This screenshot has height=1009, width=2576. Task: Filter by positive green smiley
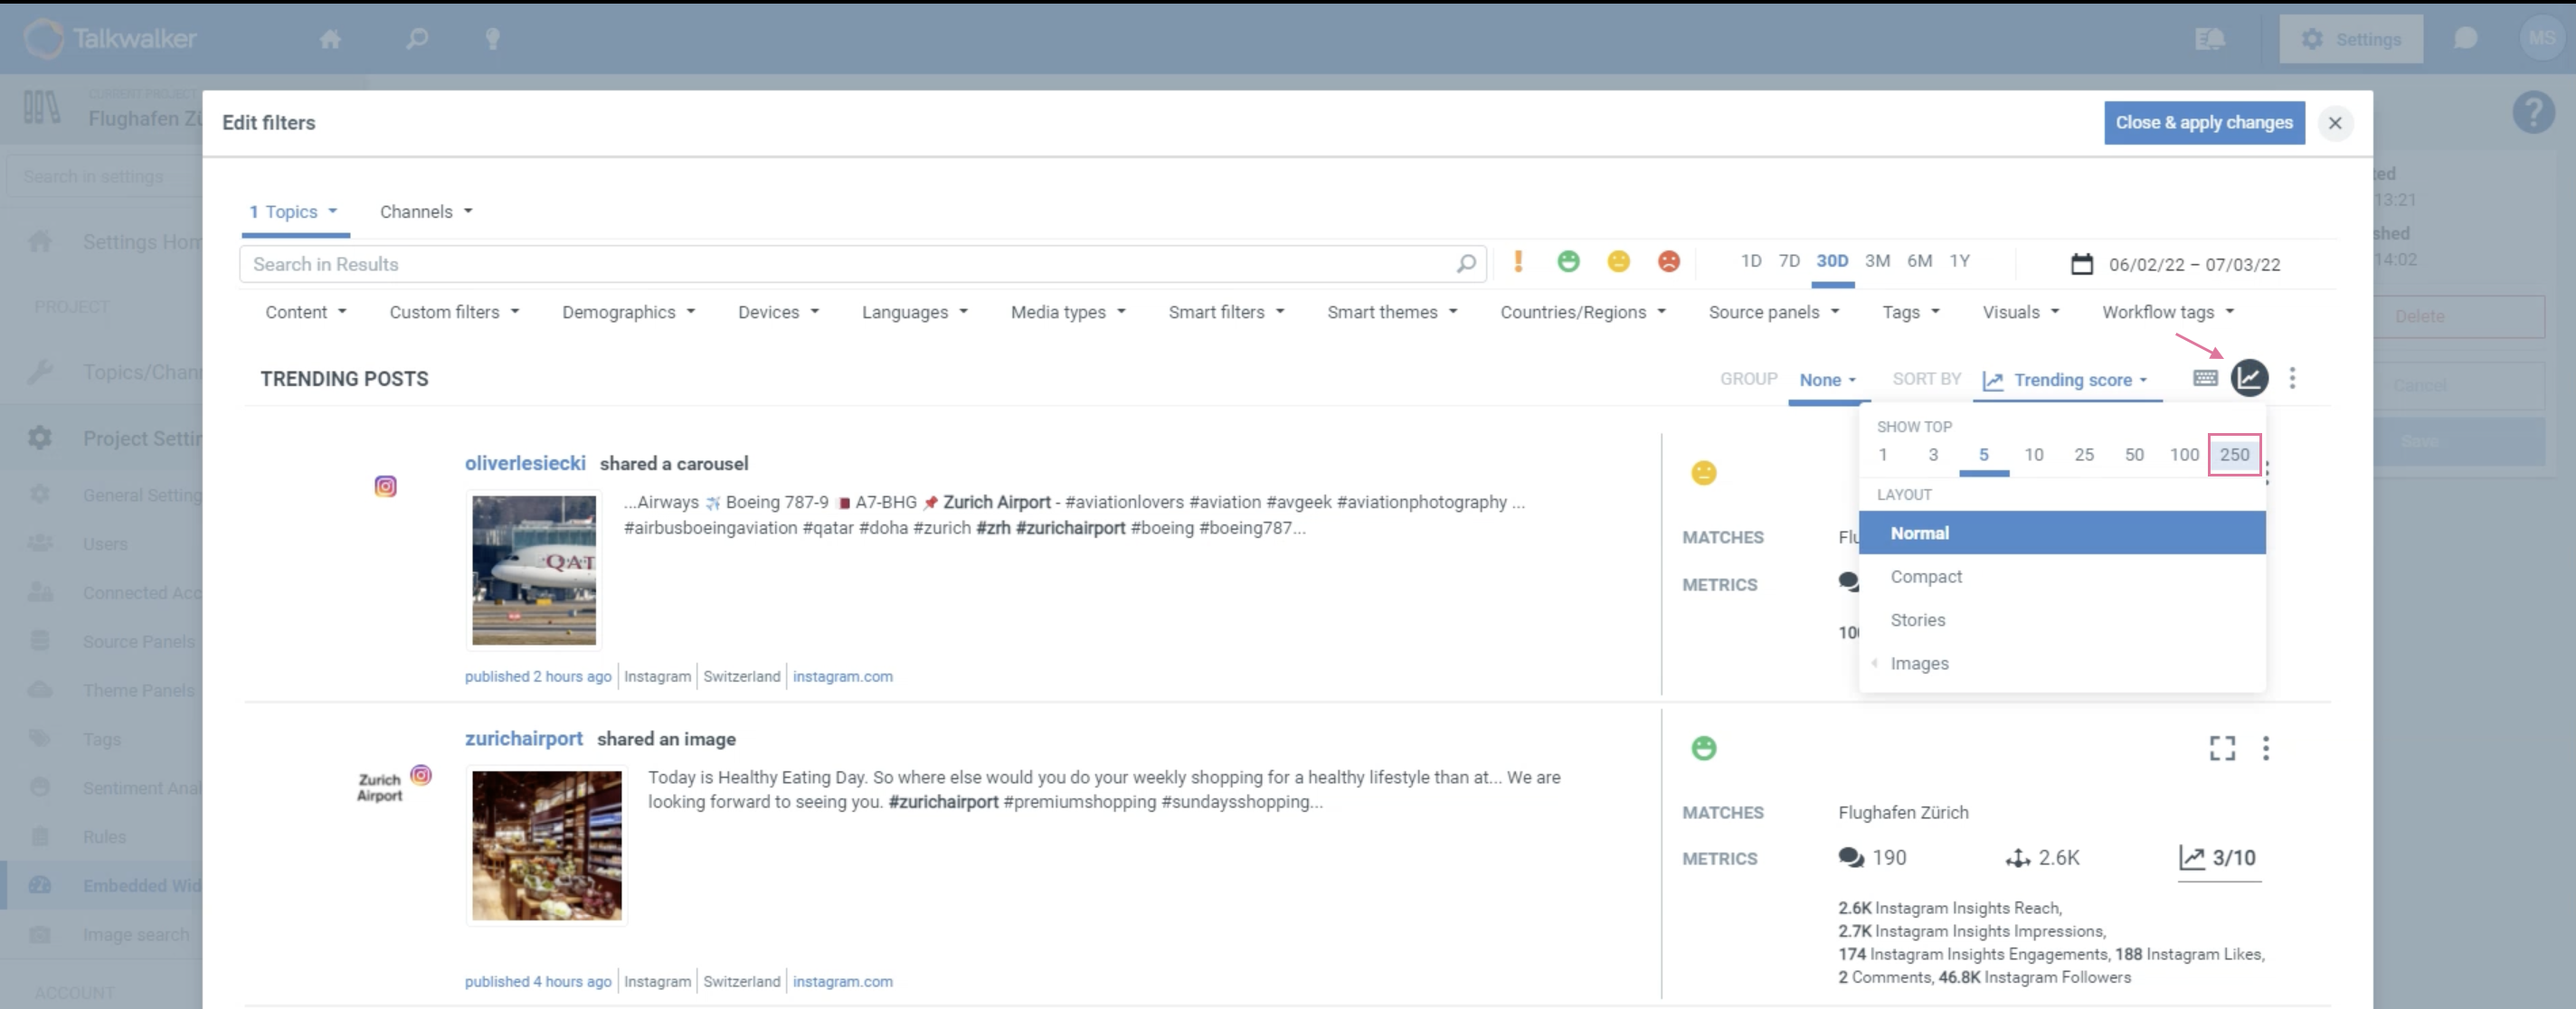tap(1568, 262)
